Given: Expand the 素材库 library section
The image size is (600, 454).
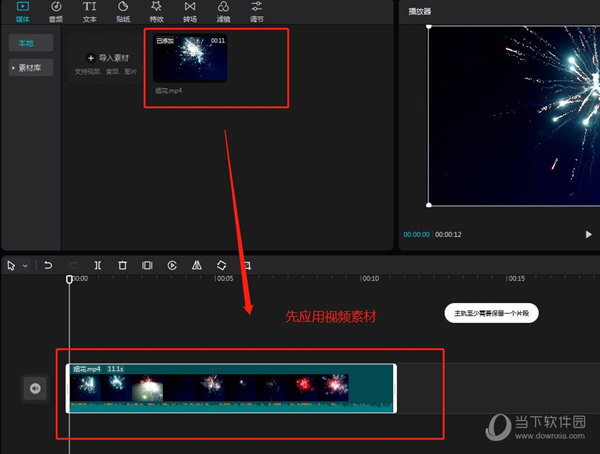Looking at the screenshot, I should click(30, 67).
